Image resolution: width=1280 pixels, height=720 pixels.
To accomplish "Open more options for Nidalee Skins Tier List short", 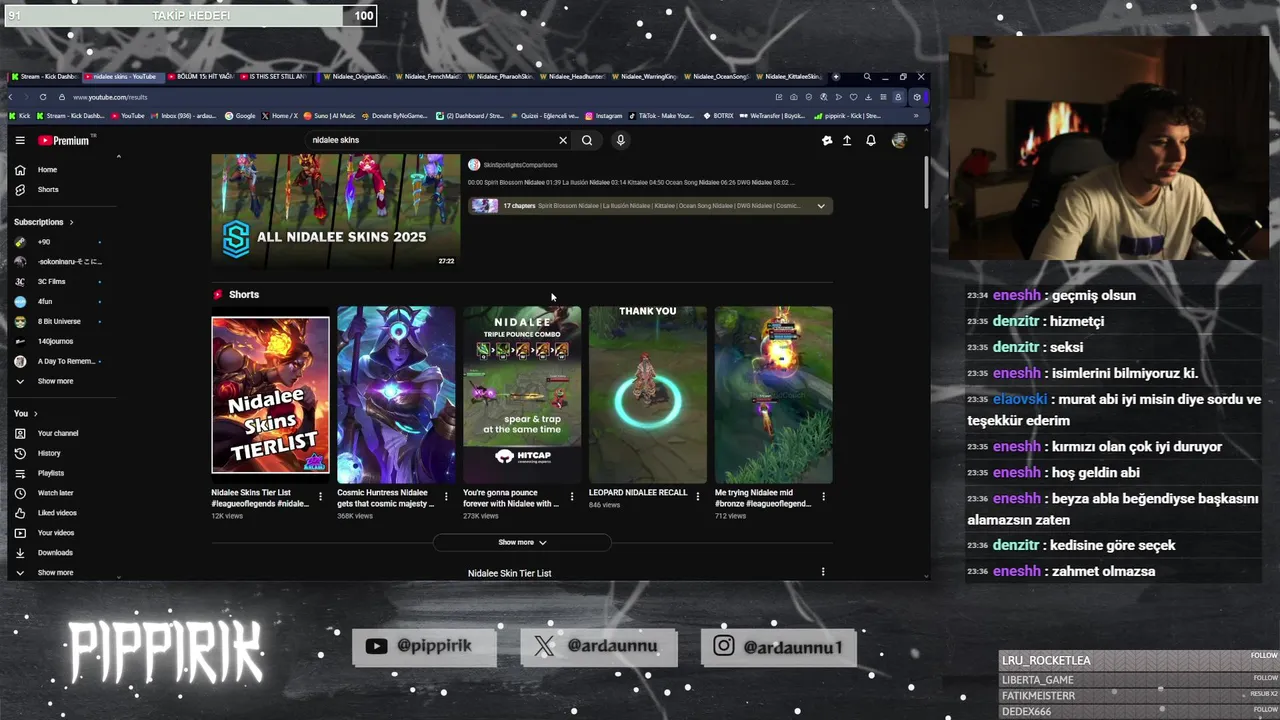I will (x=320, y=497).
